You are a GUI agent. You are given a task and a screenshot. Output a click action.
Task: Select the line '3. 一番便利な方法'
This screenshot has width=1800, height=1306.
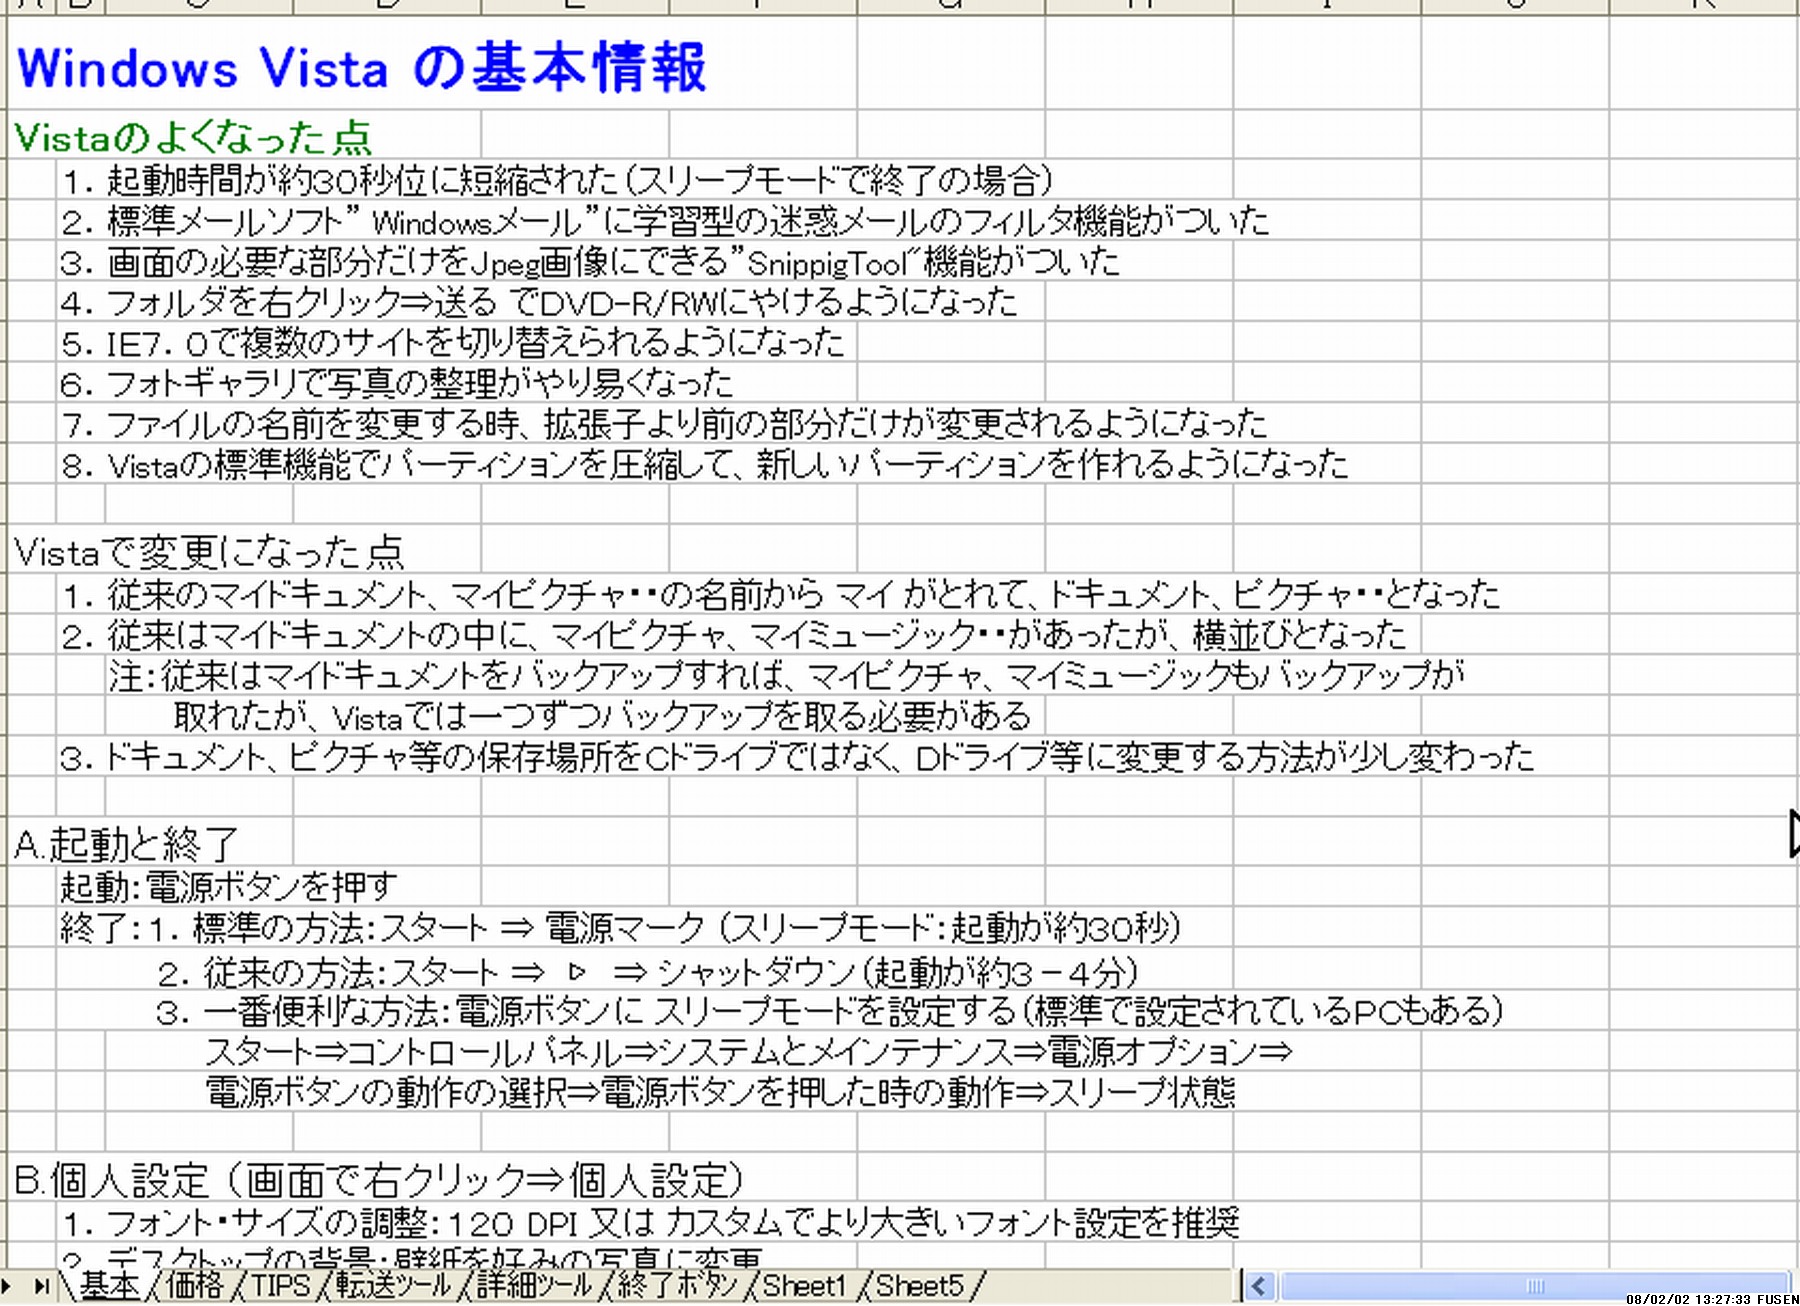[x=830, y=1011]
